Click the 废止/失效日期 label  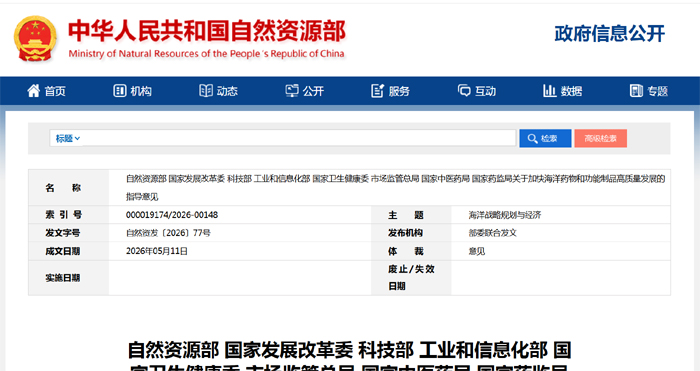(x=411, y=277)
